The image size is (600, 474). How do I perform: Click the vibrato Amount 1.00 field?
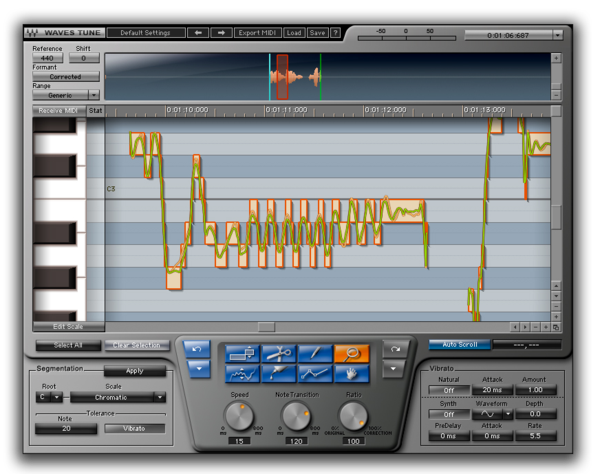click(x=536, y=390)
